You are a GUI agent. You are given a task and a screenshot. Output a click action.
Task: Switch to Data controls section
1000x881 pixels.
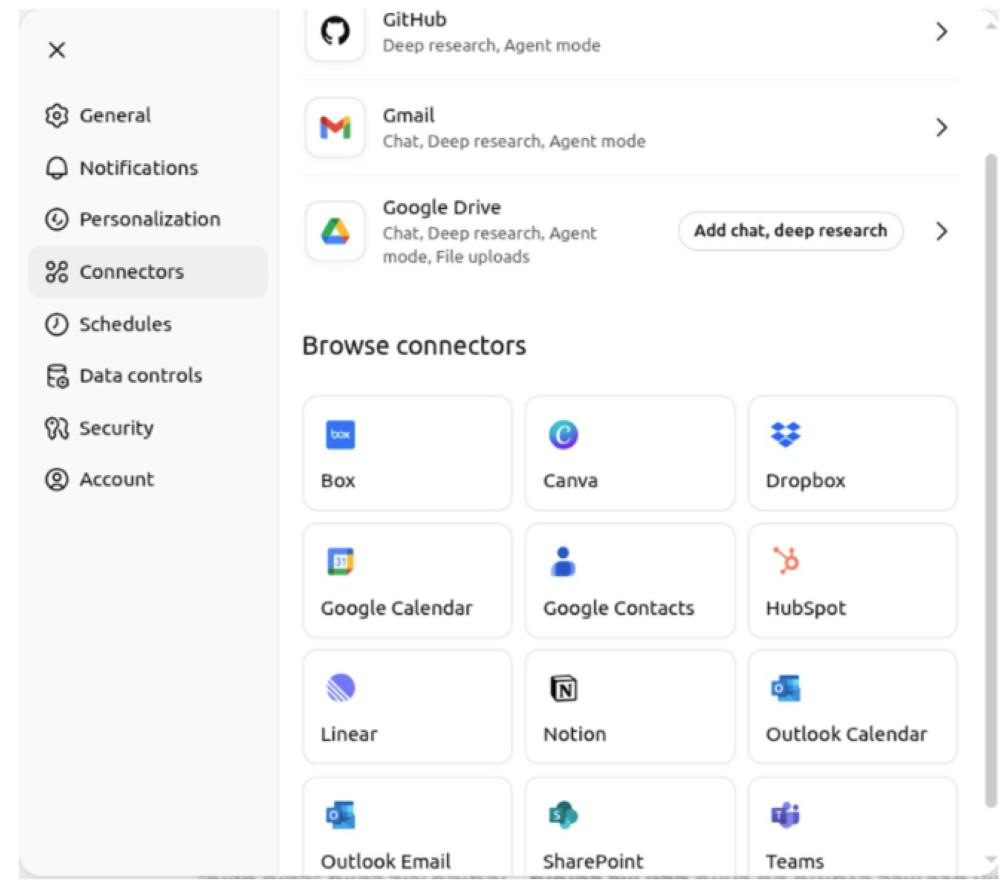pyautogui.click(x=140, y=376)
